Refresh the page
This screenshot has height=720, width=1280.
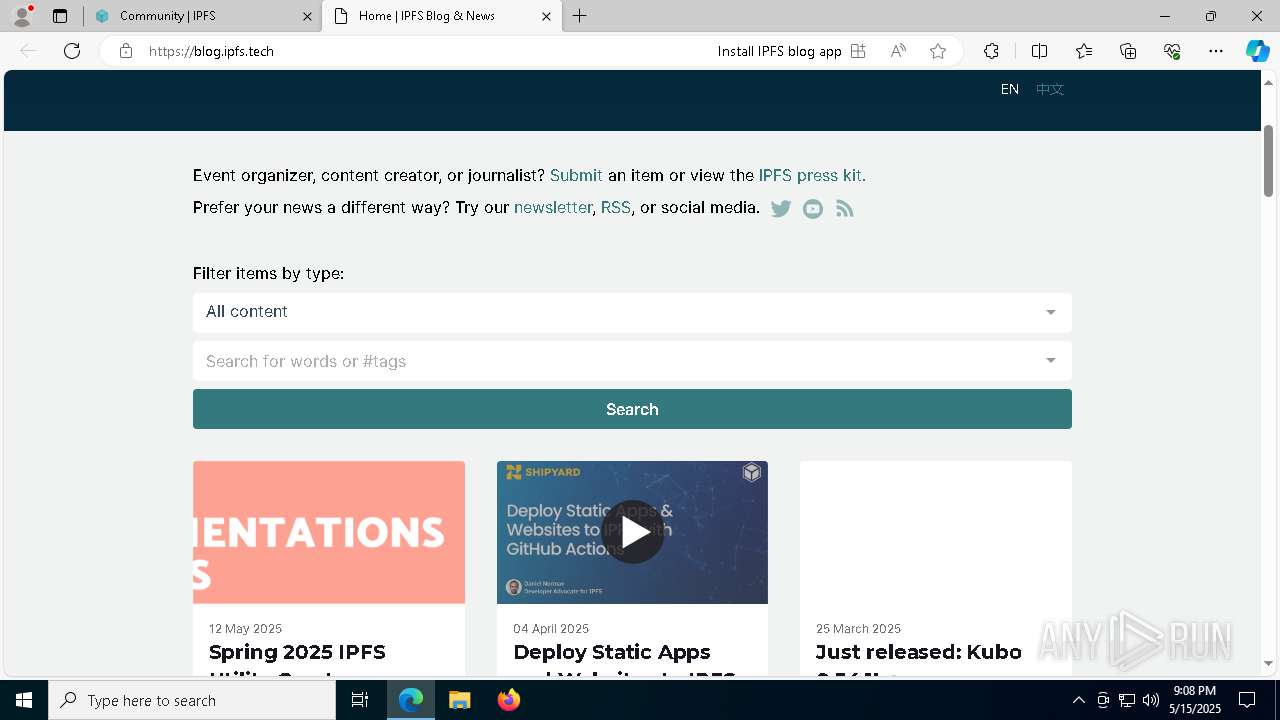[72, 51]
